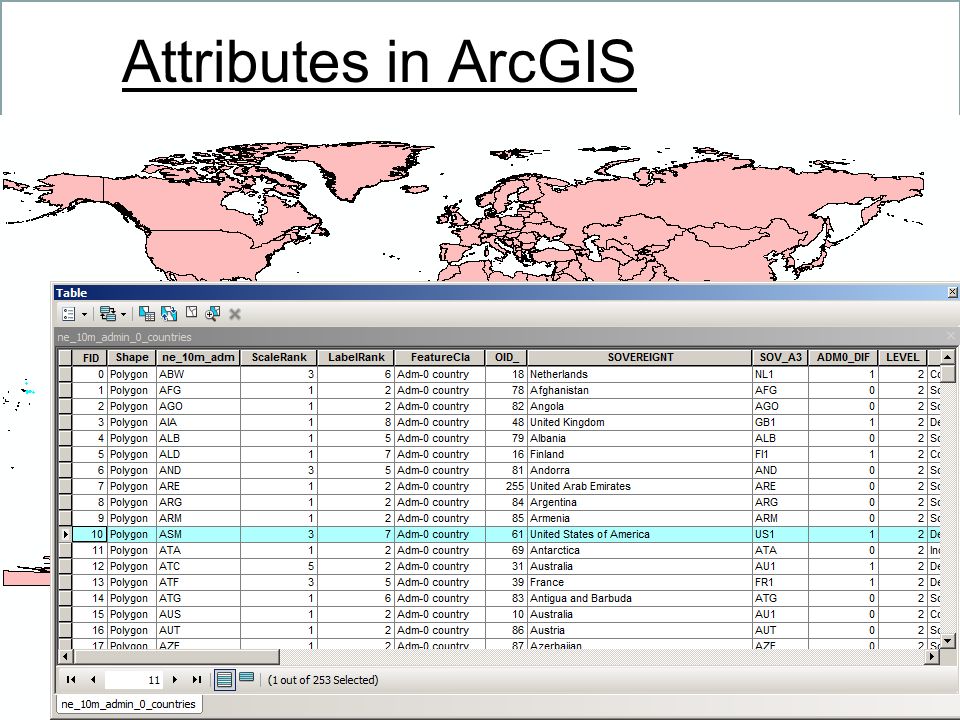Go to the previous record
This screenshot has width=960, height=720.
pyautogui.click(x=92, y=680)
